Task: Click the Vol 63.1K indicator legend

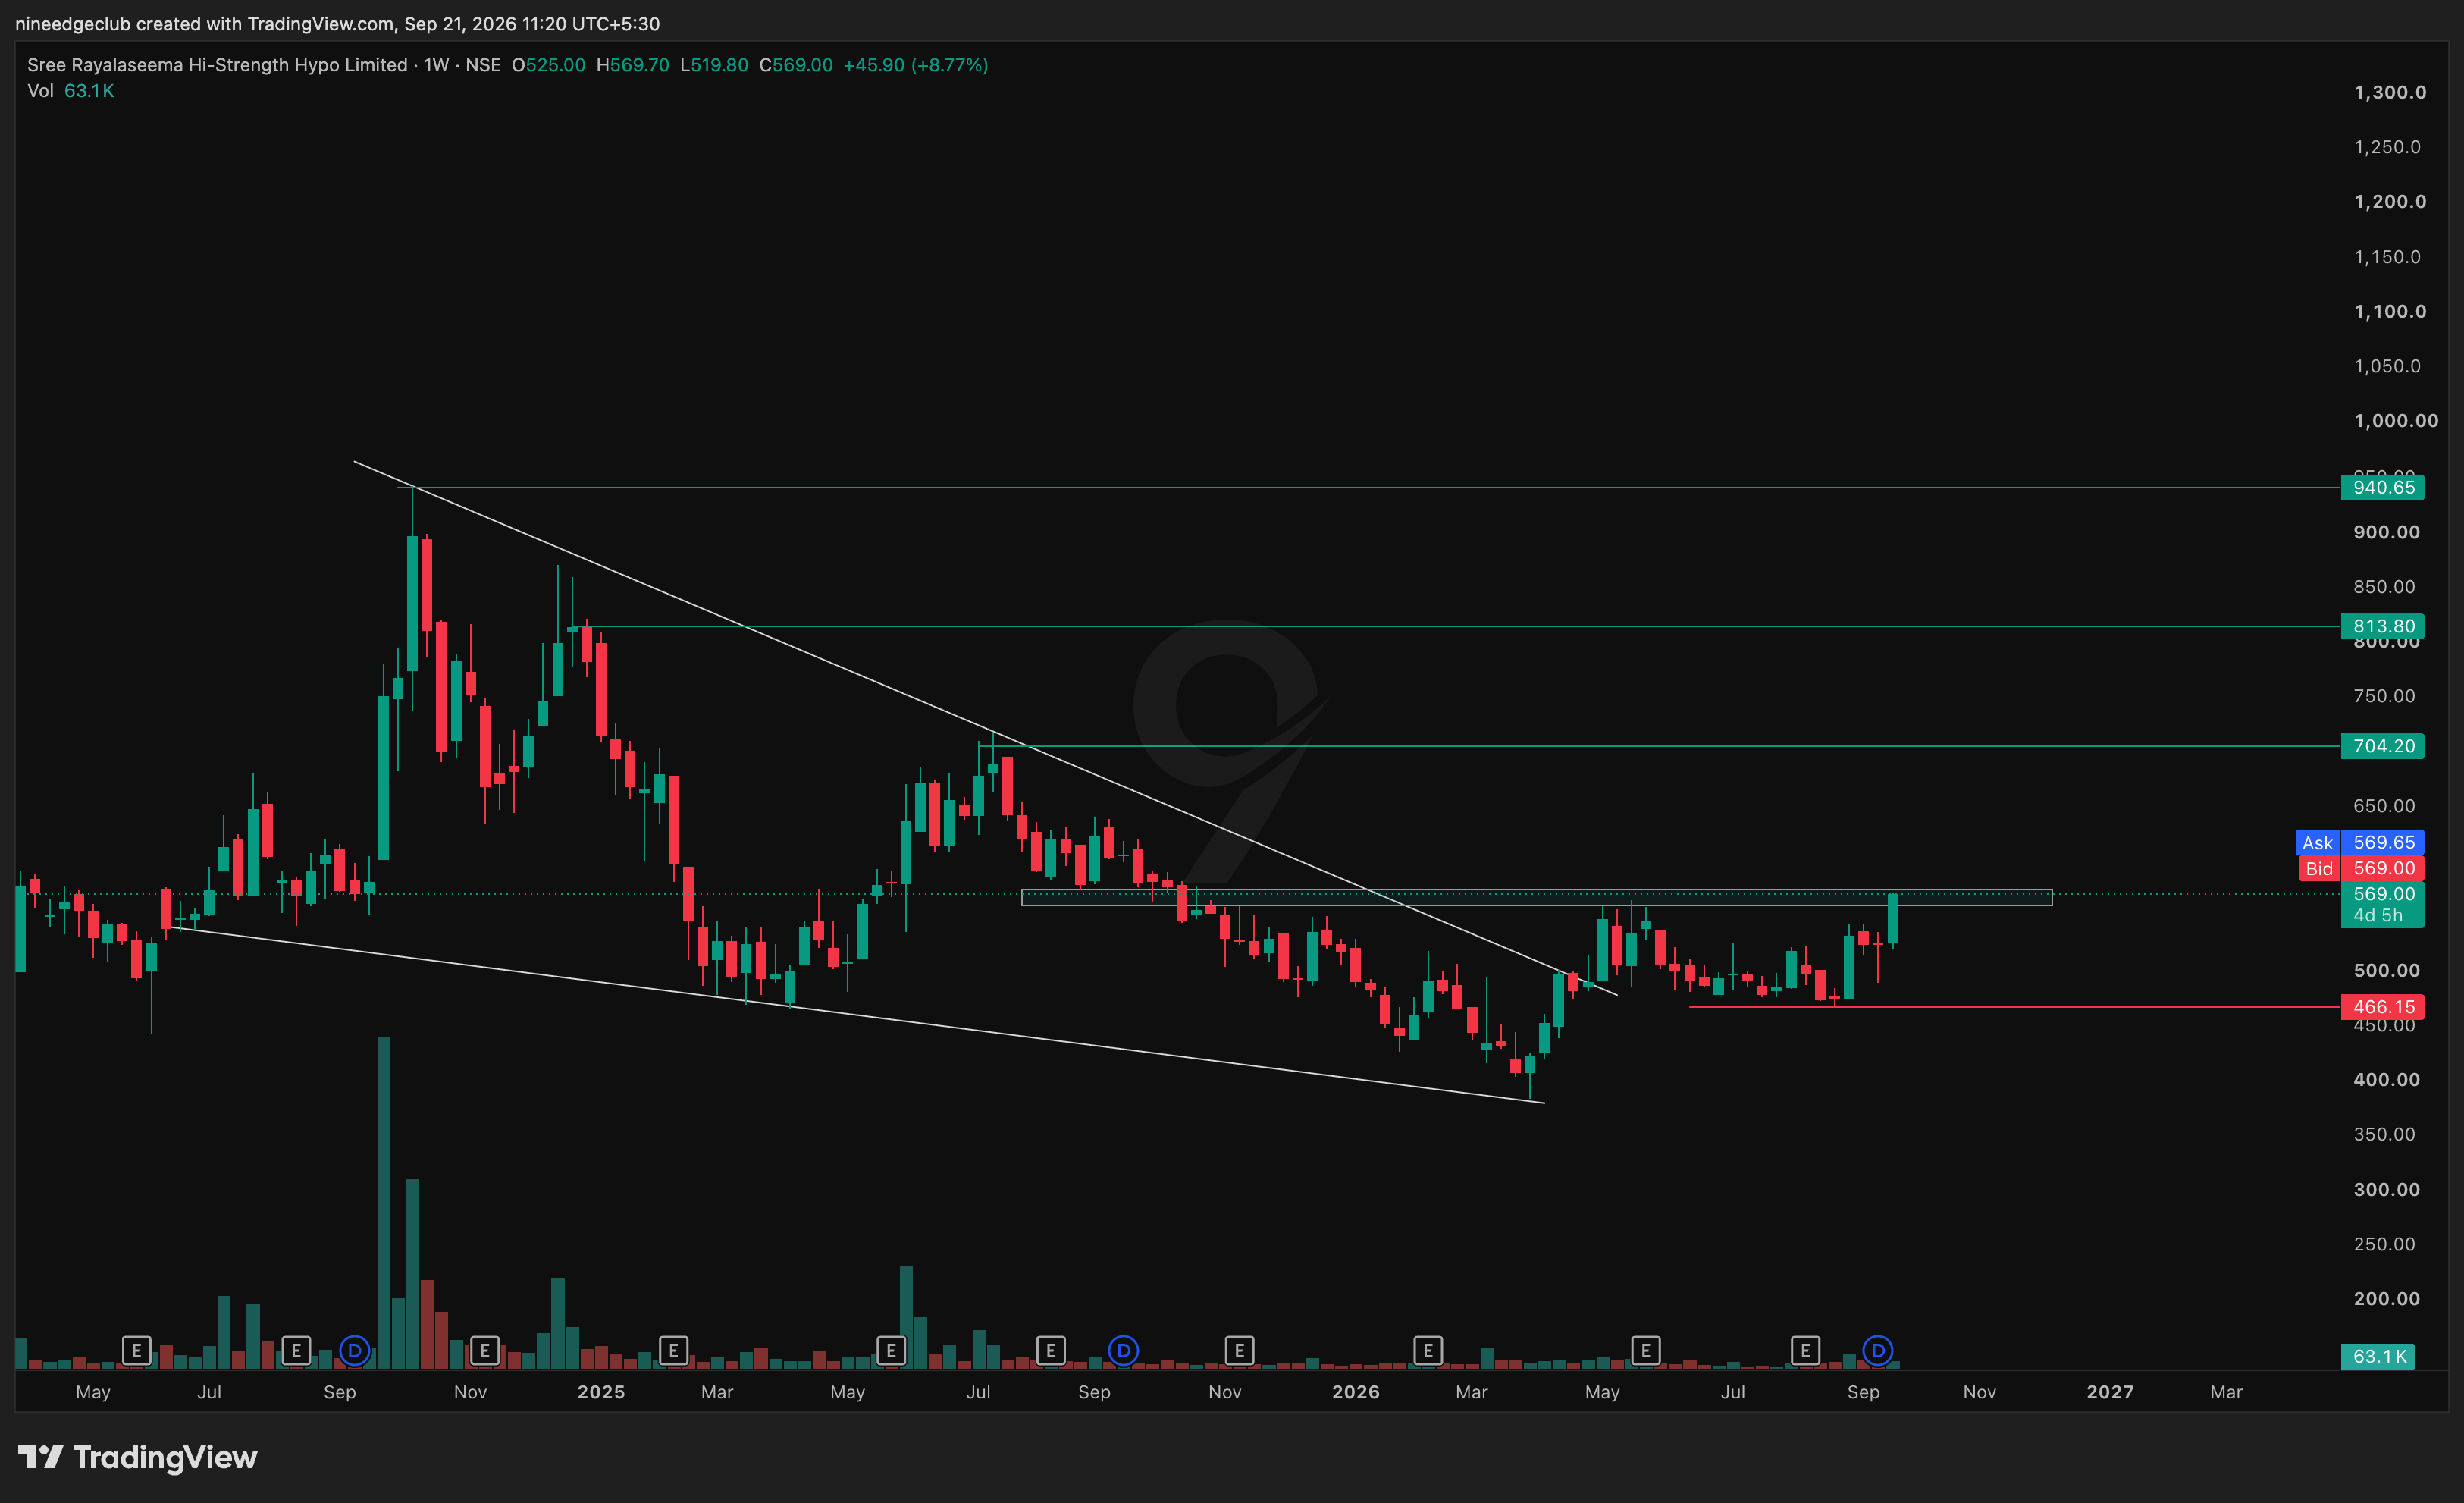Action: coord(71,91)
